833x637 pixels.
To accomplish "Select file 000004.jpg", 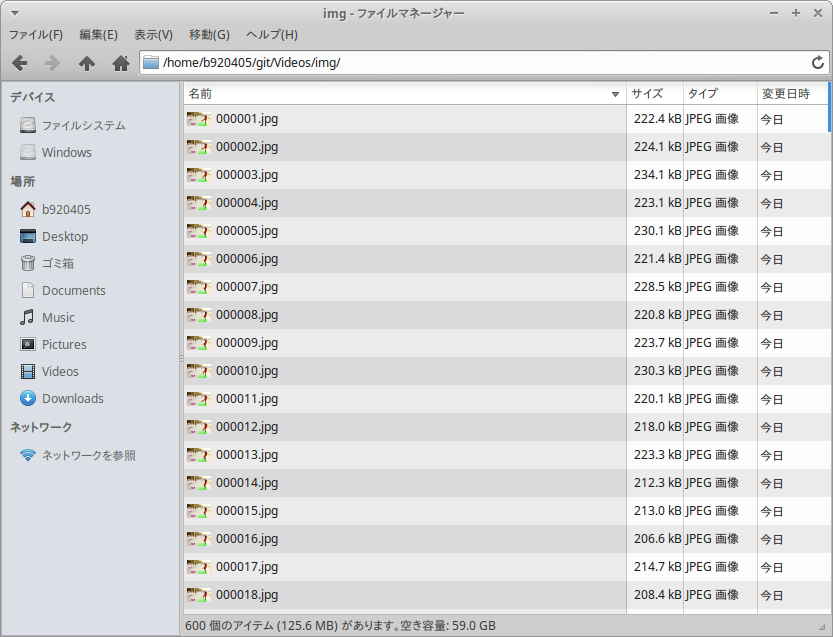I will click(x=405, y=203).
